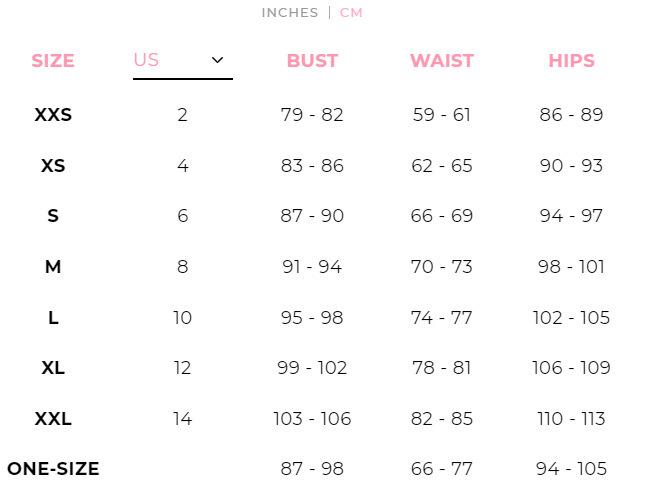The height and width of the screenshot is (488, 649).
Task: Select the XXS size row label
Action: click(x=53, y=115)
